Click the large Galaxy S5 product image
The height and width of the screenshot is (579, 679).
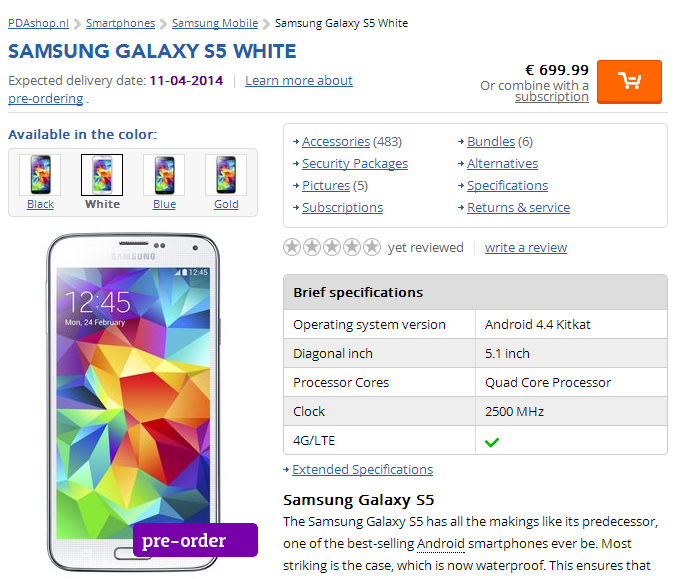click(133, 400)
